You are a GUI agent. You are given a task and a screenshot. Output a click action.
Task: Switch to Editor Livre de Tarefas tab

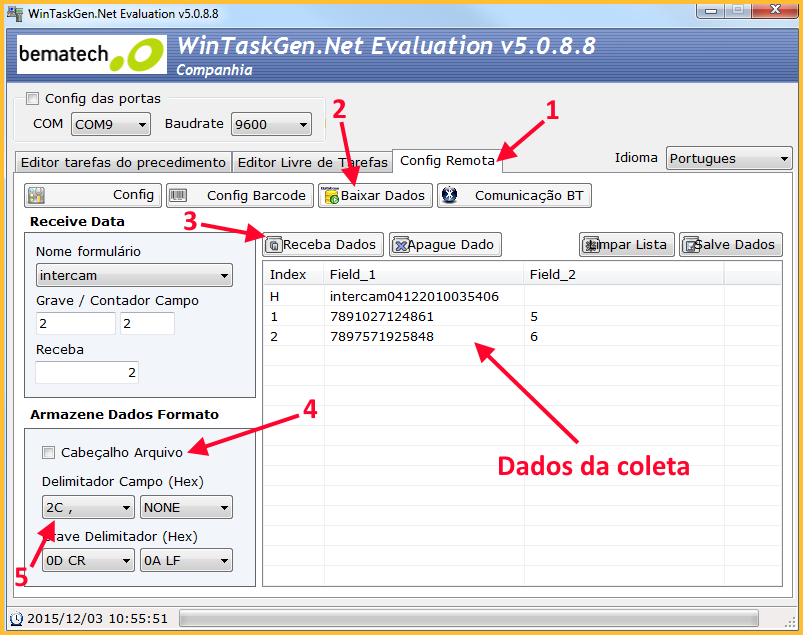click(x=312, y=162)
